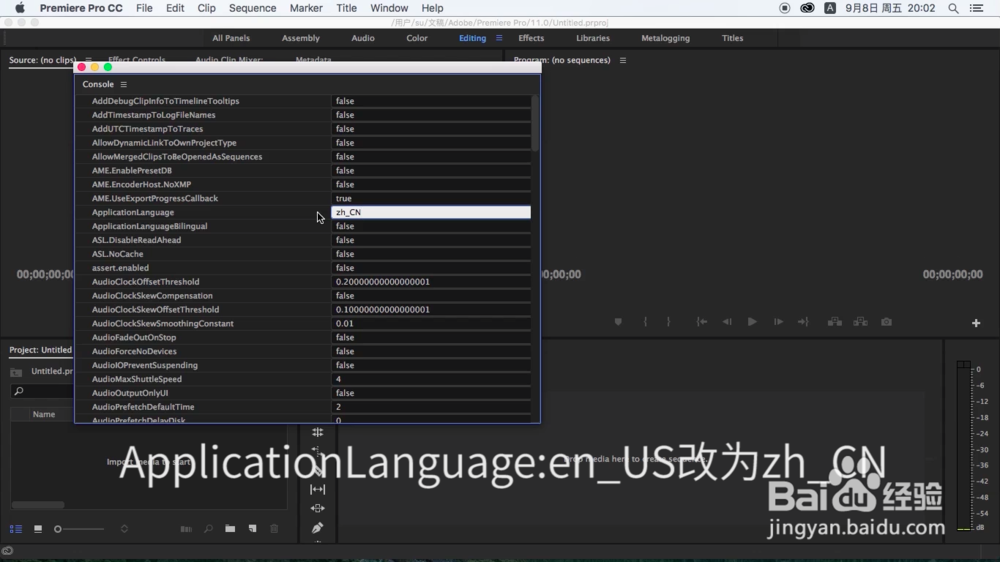Switch Project panel to Icon view

(38, 529)
